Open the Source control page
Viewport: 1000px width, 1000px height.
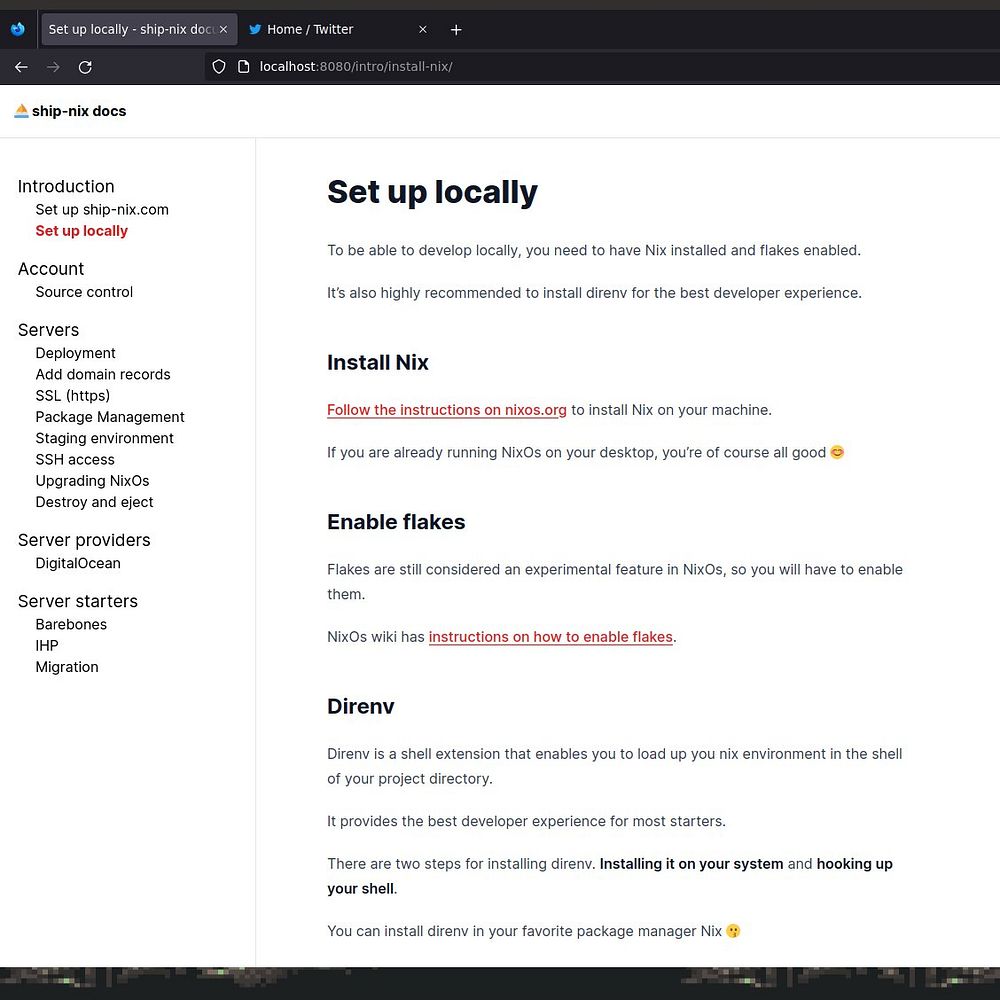(x=84, y=292)
